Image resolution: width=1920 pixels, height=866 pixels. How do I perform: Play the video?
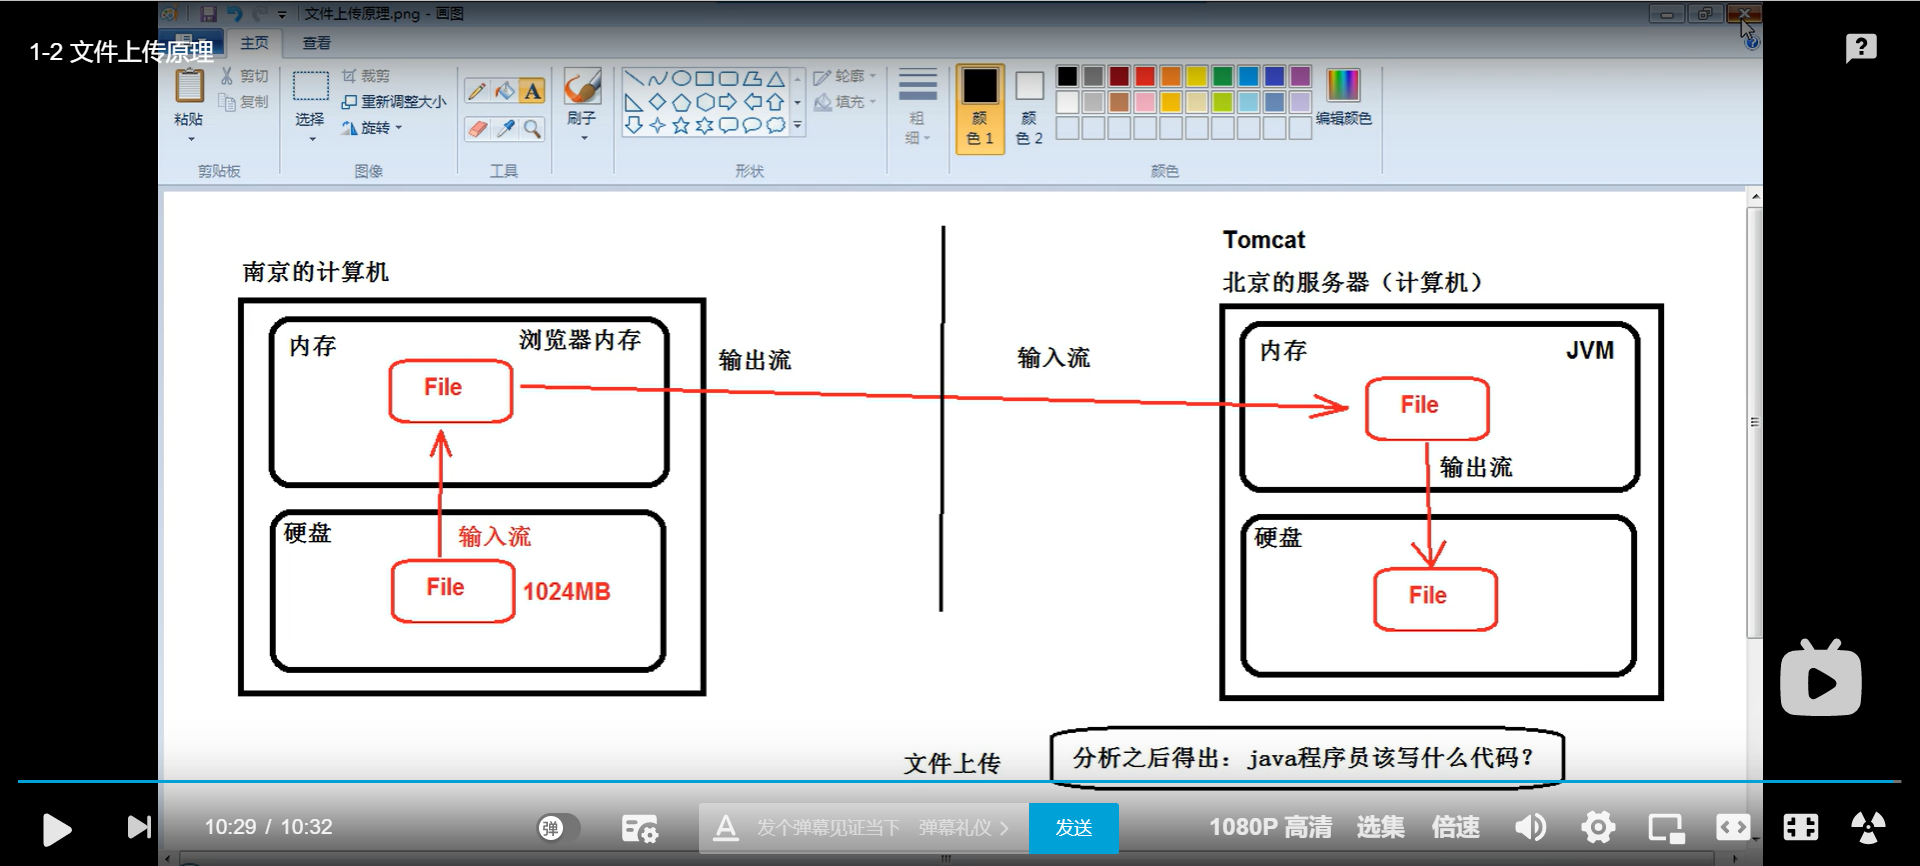tap(57, 829)
